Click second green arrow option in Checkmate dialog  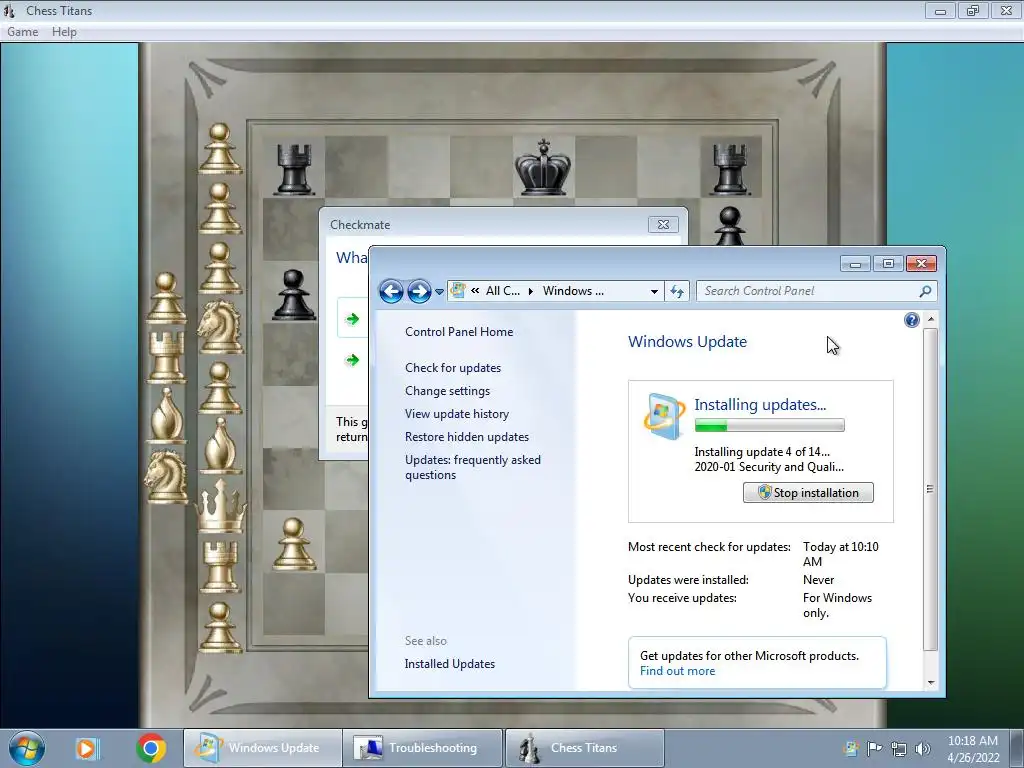(353, 360)
